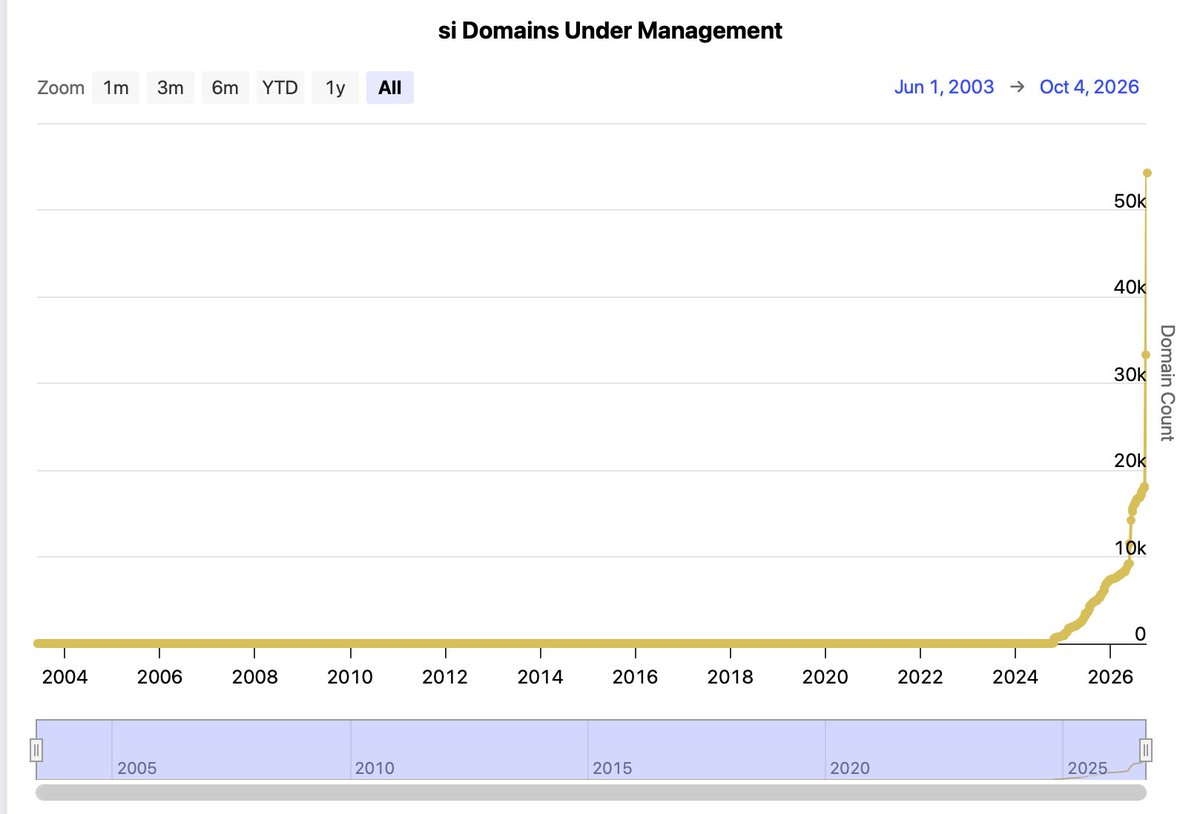Image resolution: width=1200 pixels, height=814 pixels.
Task: Click the 2015 label in the navigator
Action: (611, 768)
